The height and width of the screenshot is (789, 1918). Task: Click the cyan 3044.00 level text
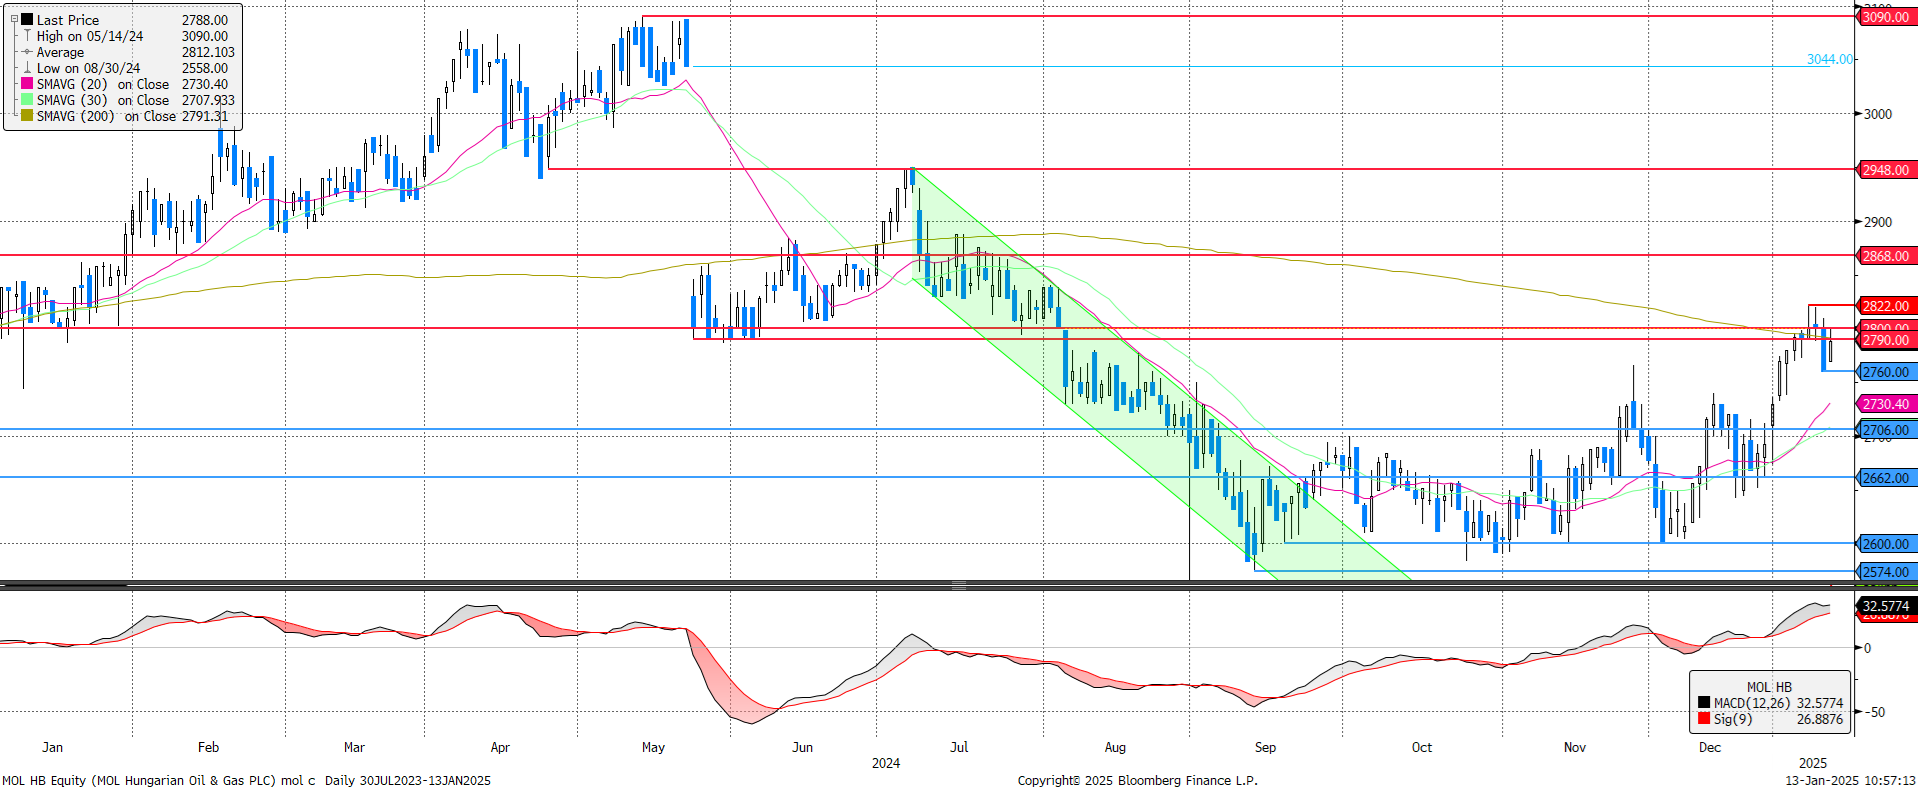tap(1829, 59)
